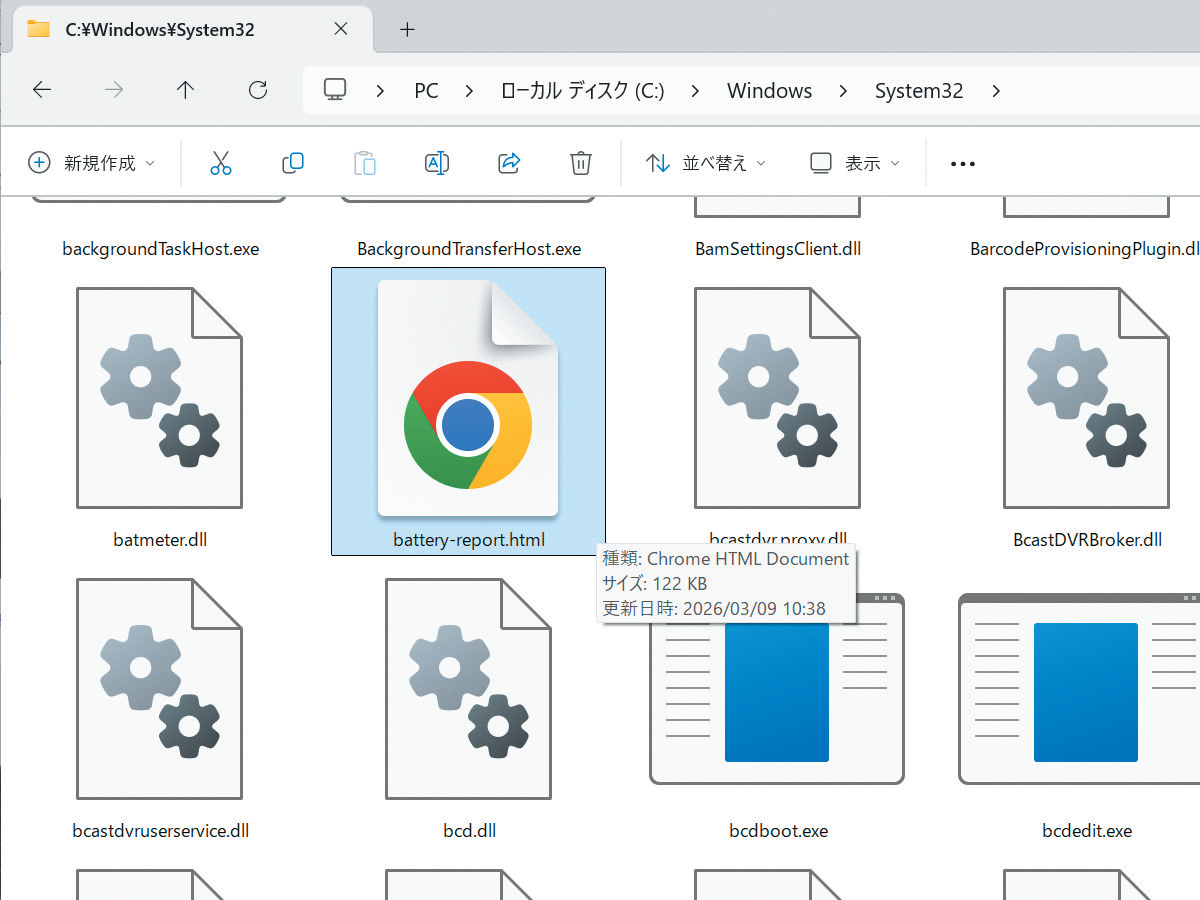Click the BamSettingsClient.dll file name
The height and width of the screenshot is (900, 1200).
coord(777,248)
